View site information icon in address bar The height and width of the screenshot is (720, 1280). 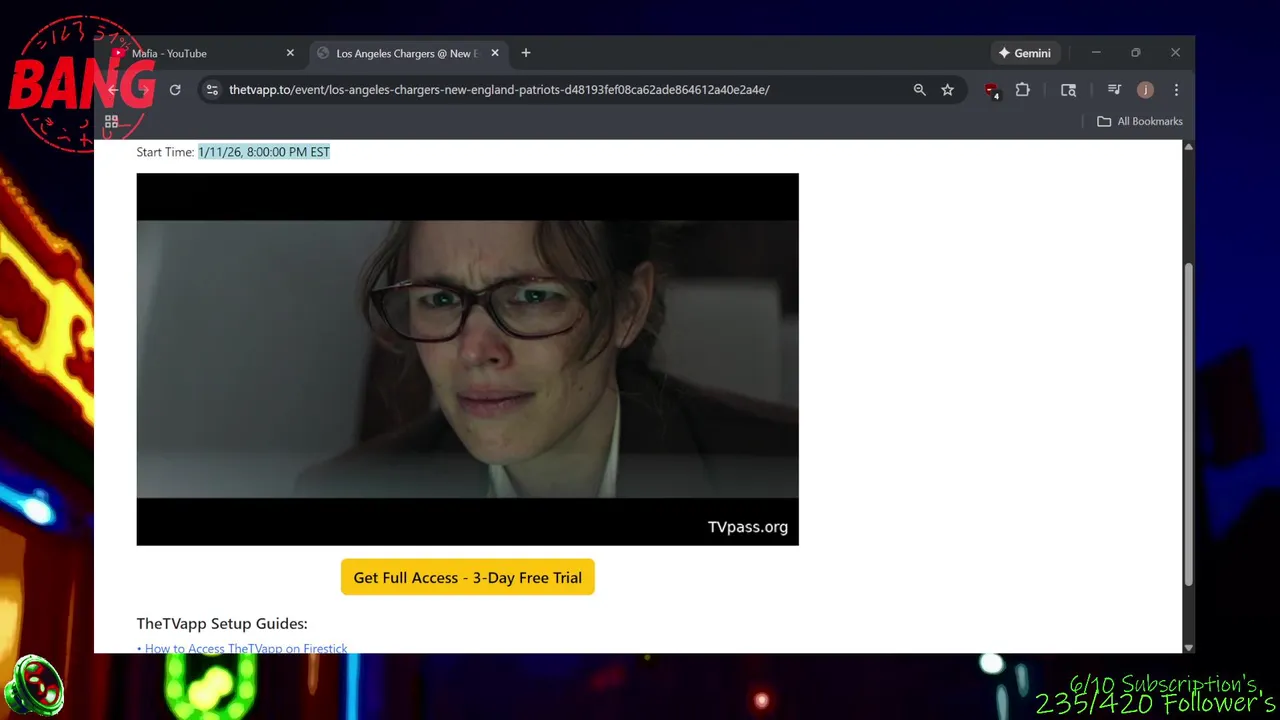(212, 90)
